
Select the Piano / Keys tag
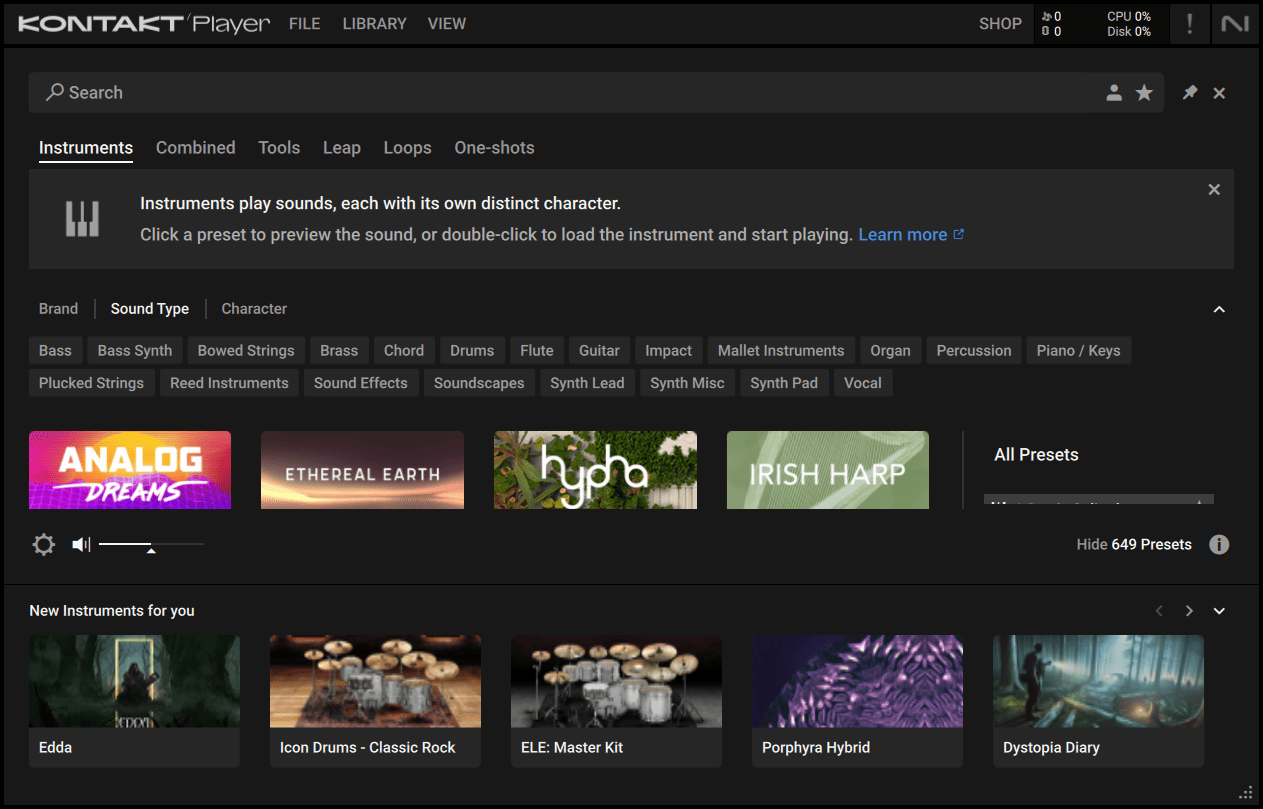click(1078, 351)
